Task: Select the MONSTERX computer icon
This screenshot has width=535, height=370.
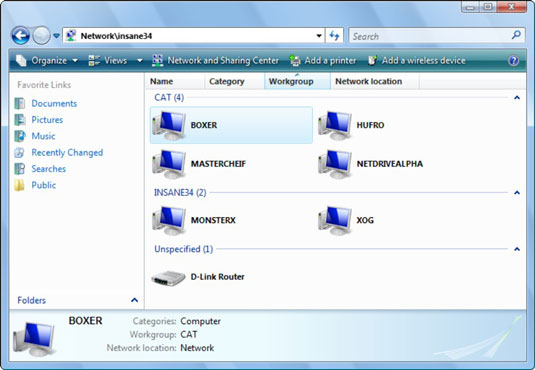Action: click(169, 220)
